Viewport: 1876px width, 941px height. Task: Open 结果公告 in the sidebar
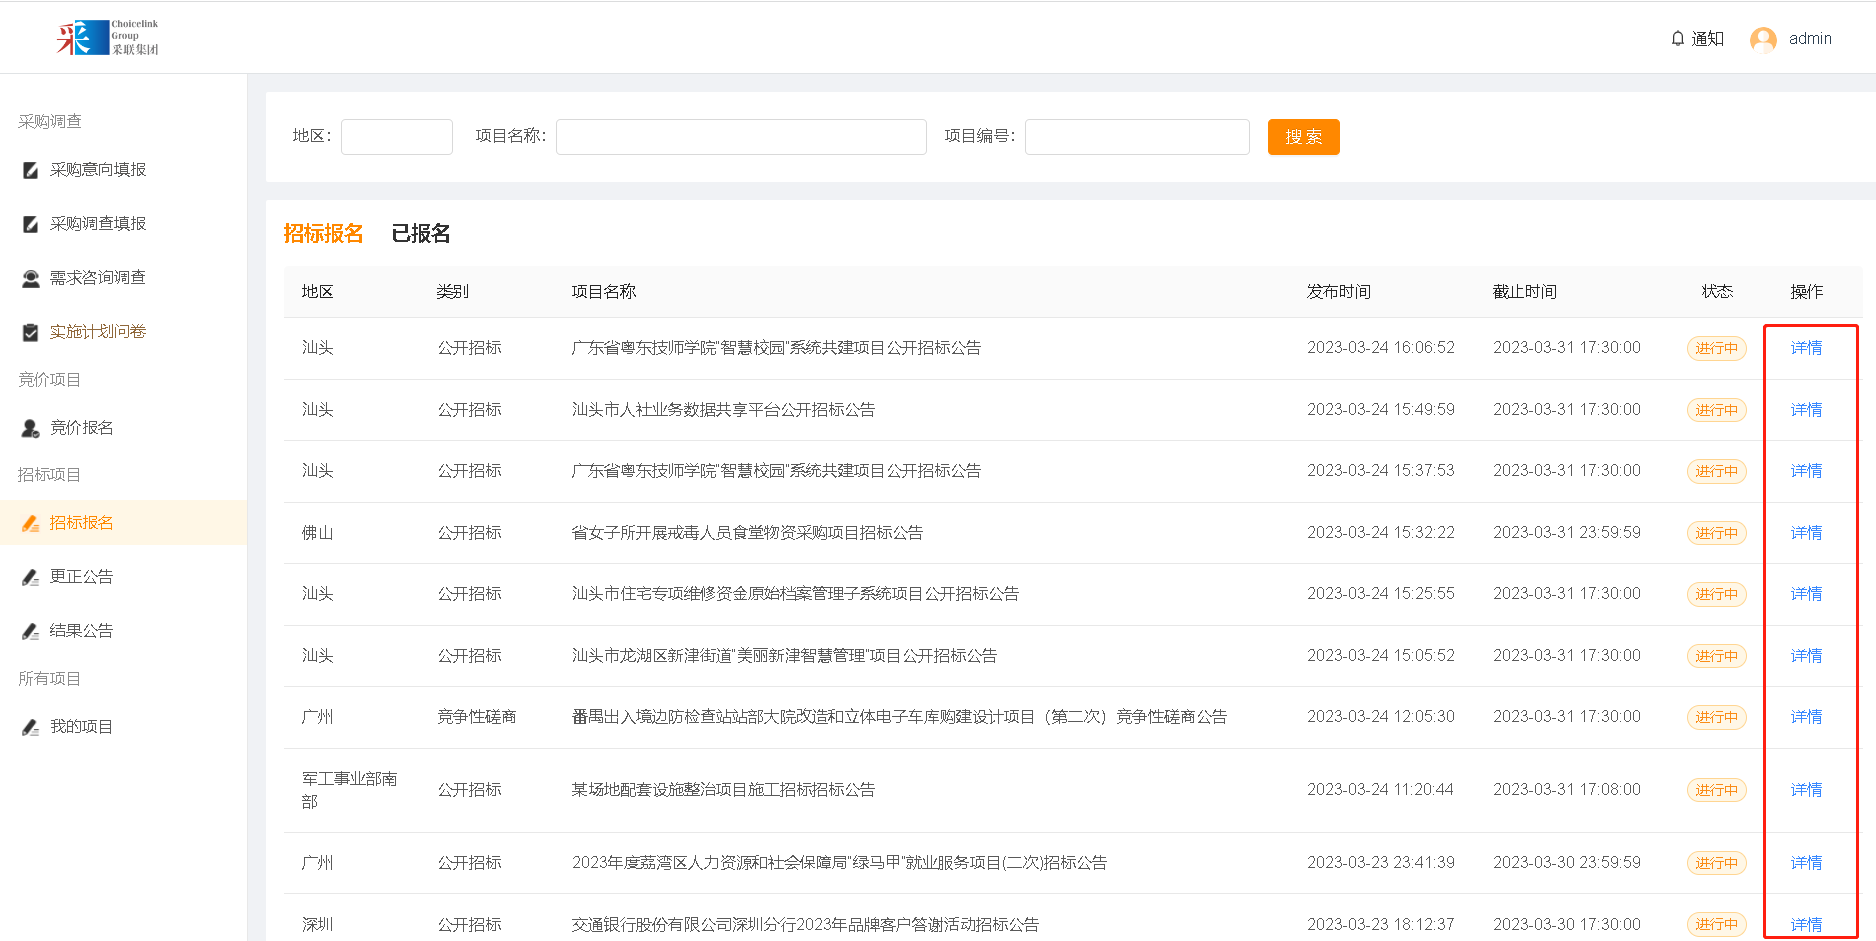click(81, 631)
